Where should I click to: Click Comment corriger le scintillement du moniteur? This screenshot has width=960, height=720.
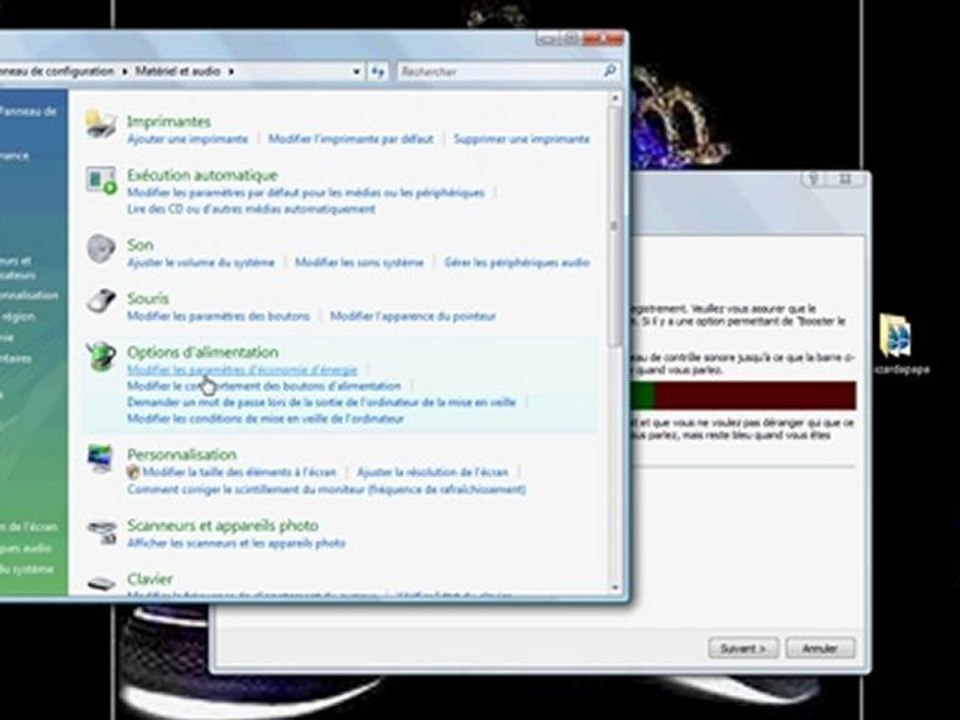(326, 489)
